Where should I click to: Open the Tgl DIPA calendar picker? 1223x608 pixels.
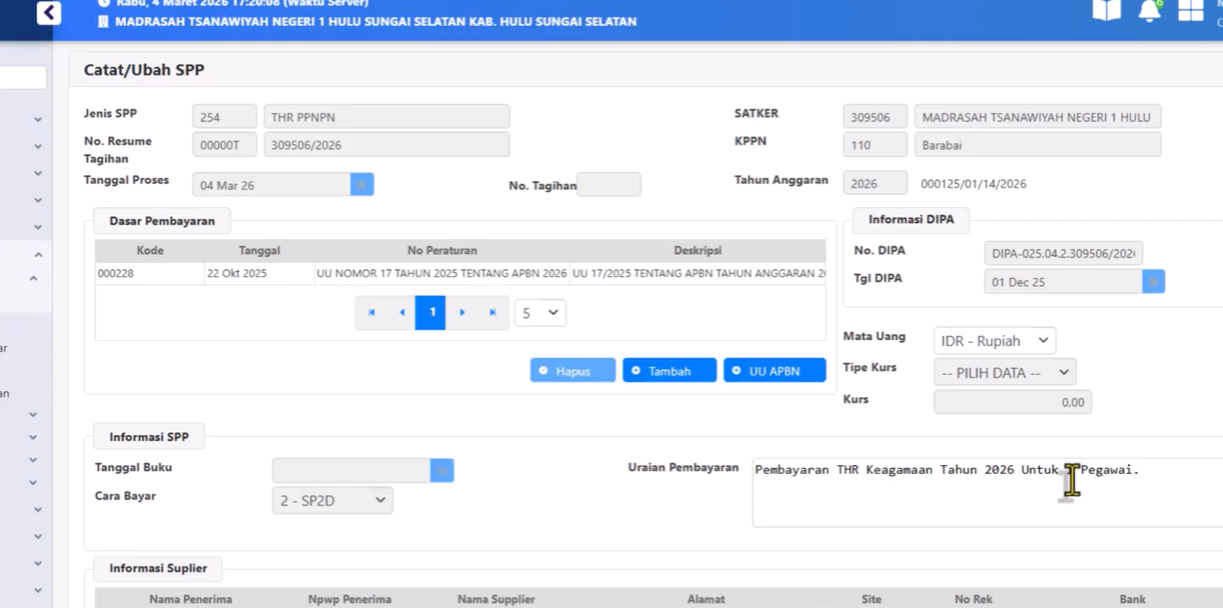1153,282
